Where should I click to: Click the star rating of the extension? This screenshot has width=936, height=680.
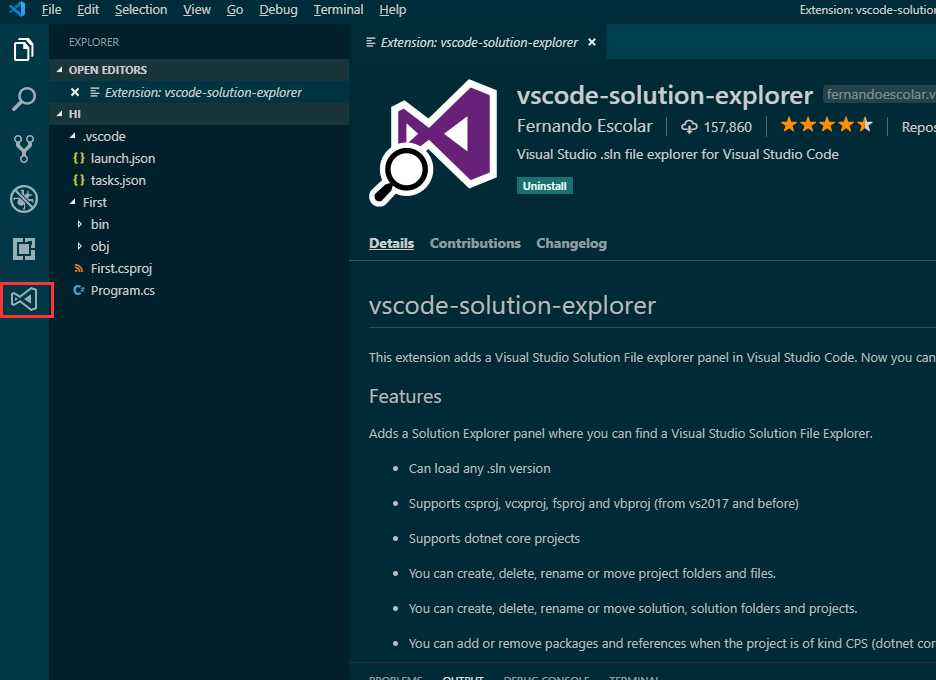coord(827,125)
